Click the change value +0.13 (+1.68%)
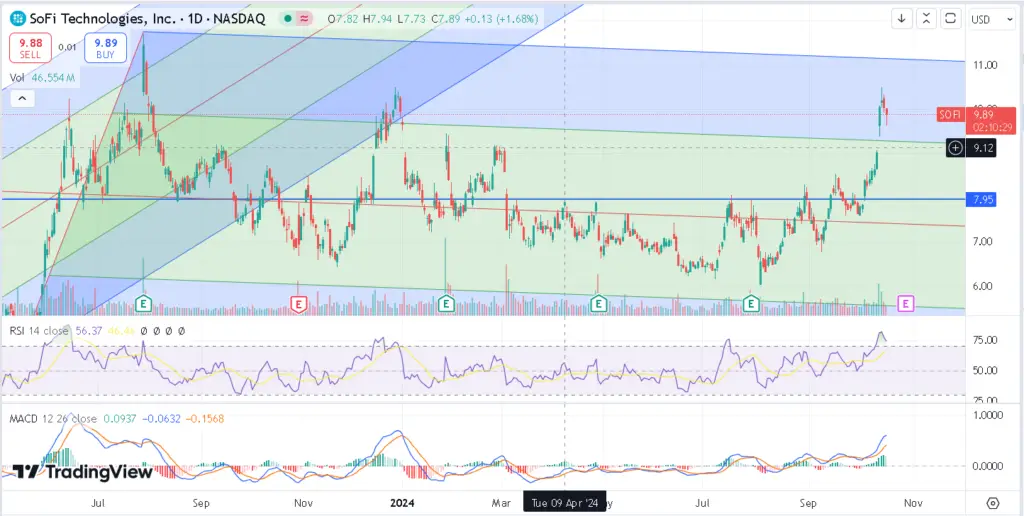 point(500,19)
